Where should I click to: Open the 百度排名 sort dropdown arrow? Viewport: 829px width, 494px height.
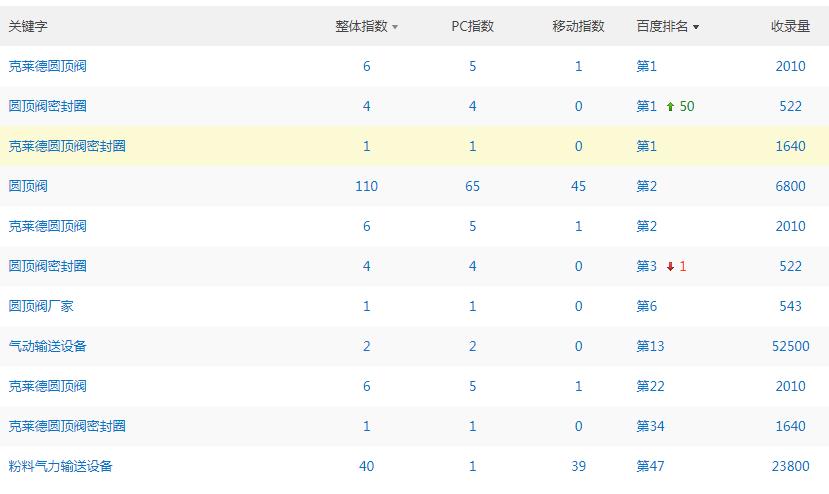pos(696,28)
